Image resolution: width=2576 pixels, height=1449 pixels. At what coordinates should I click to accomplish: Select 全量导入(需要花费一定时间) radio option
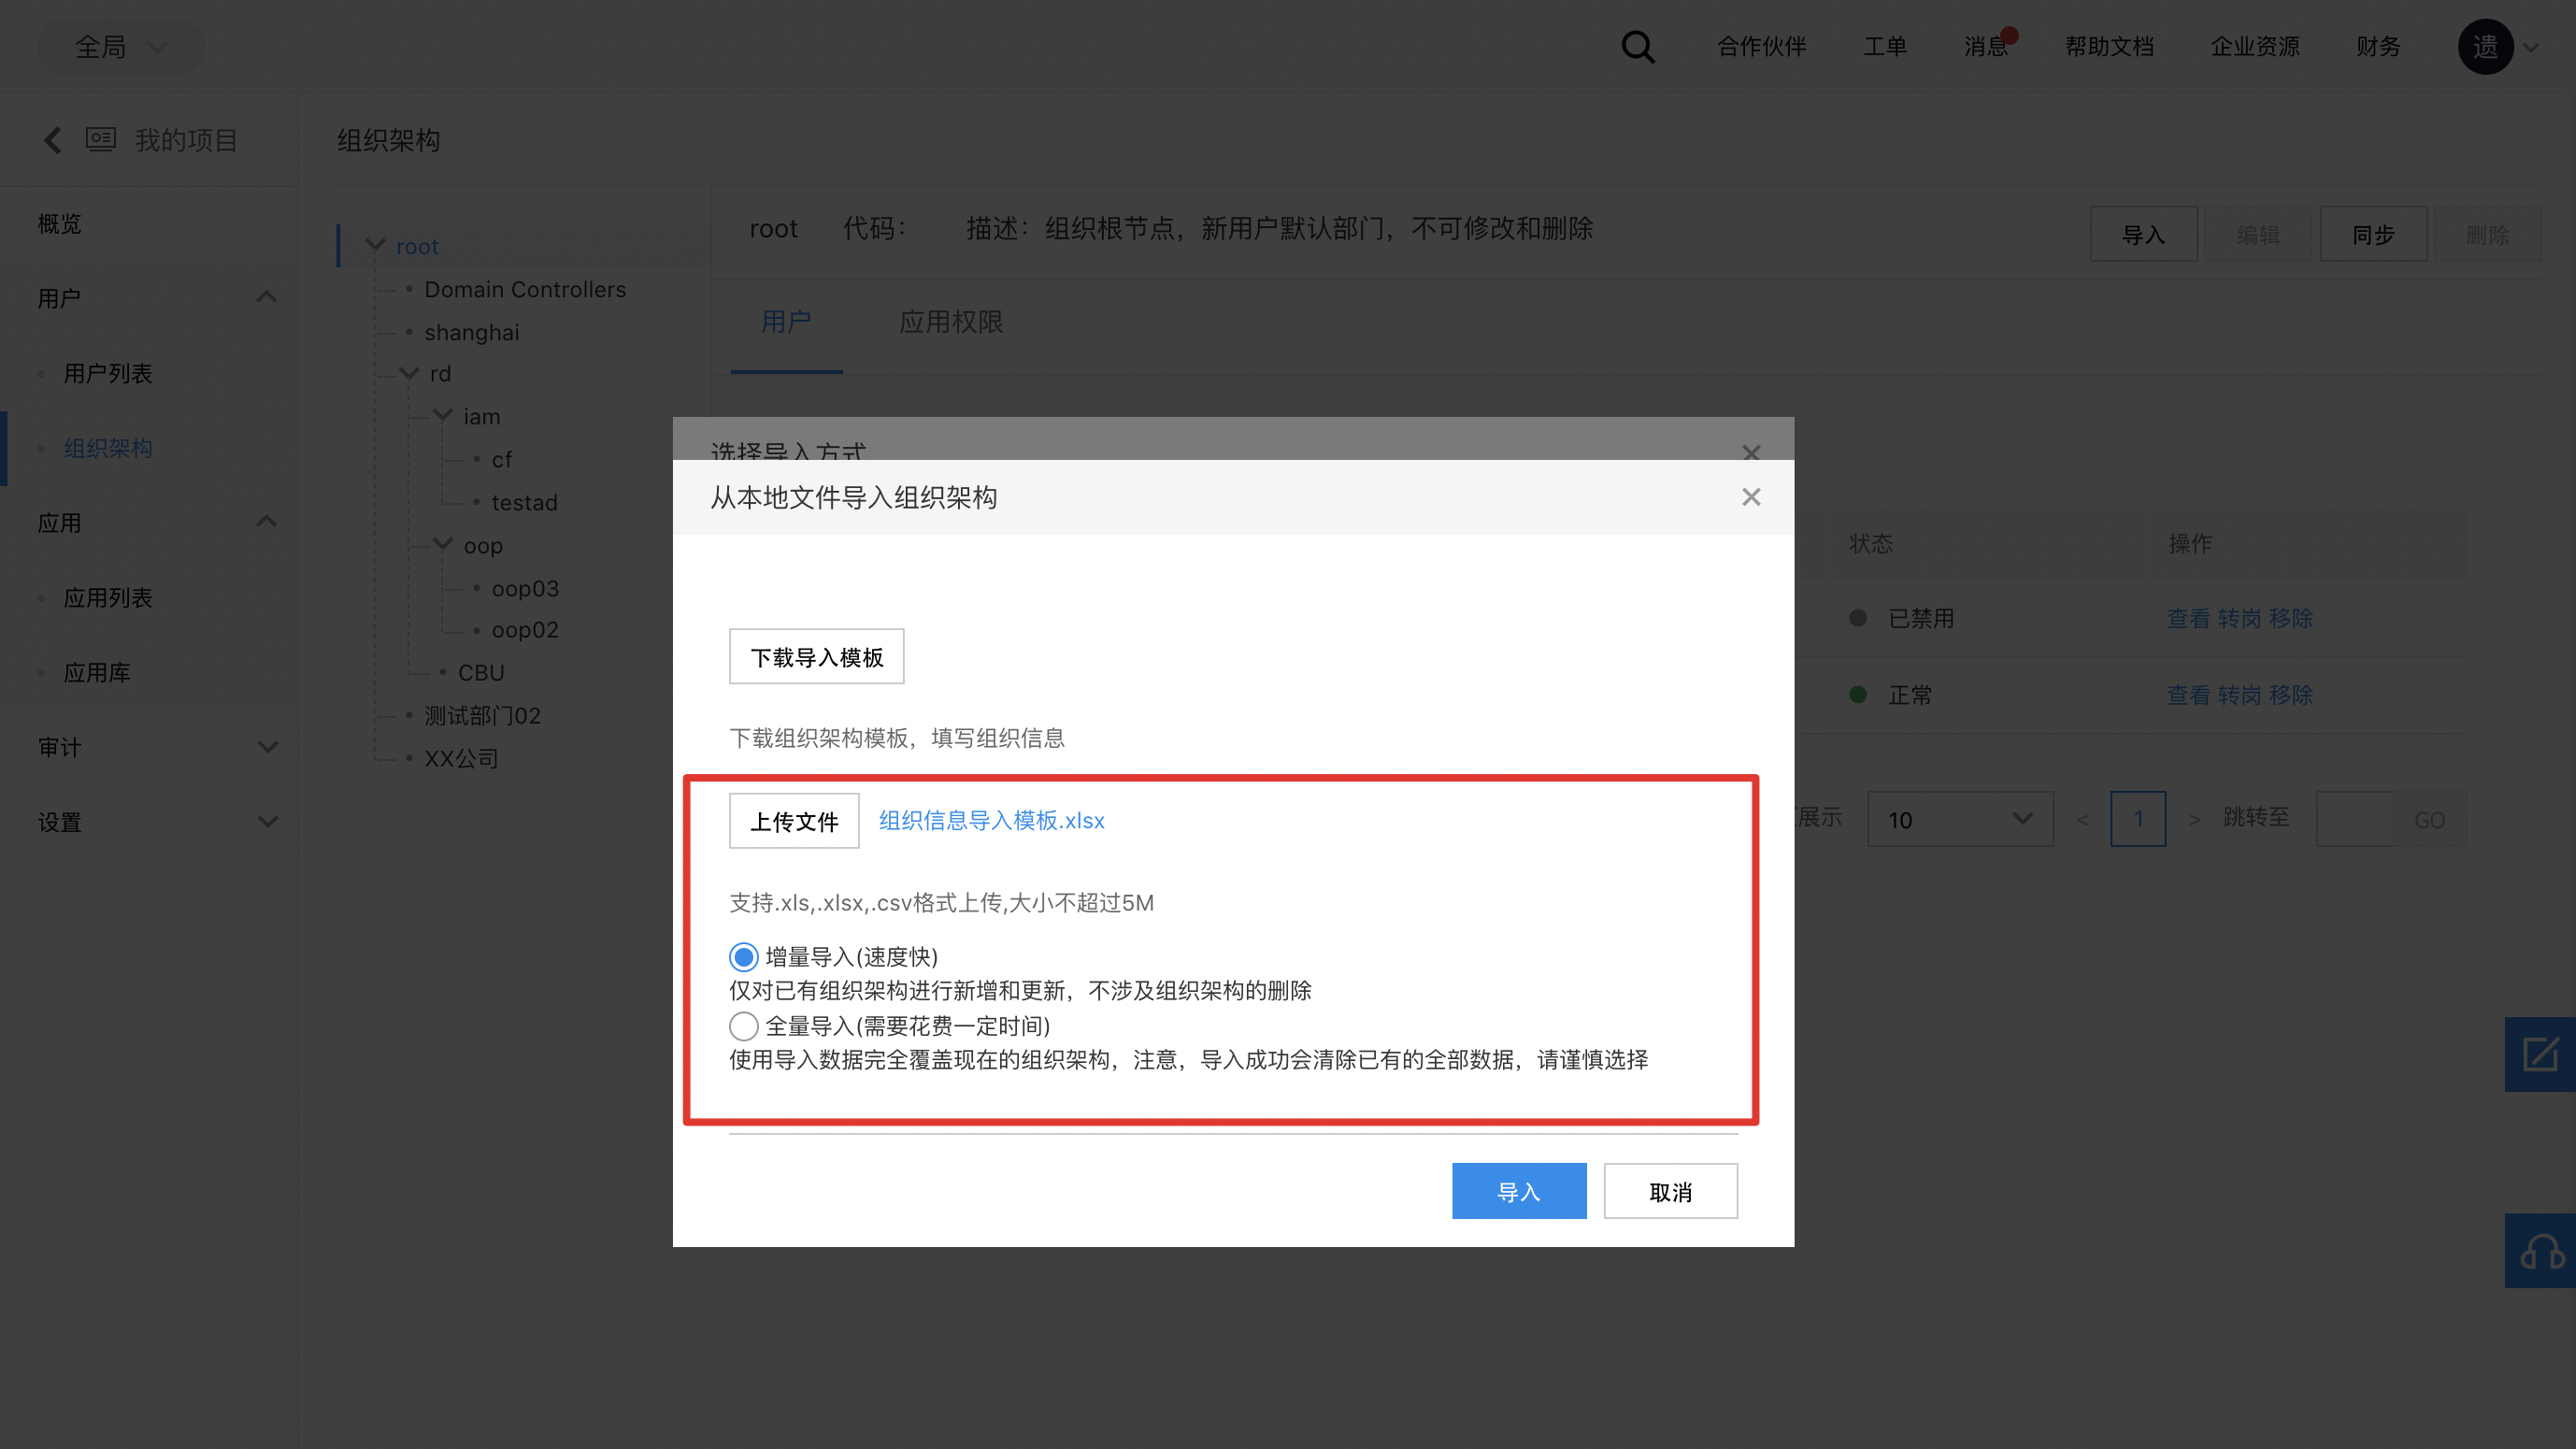743,1026
